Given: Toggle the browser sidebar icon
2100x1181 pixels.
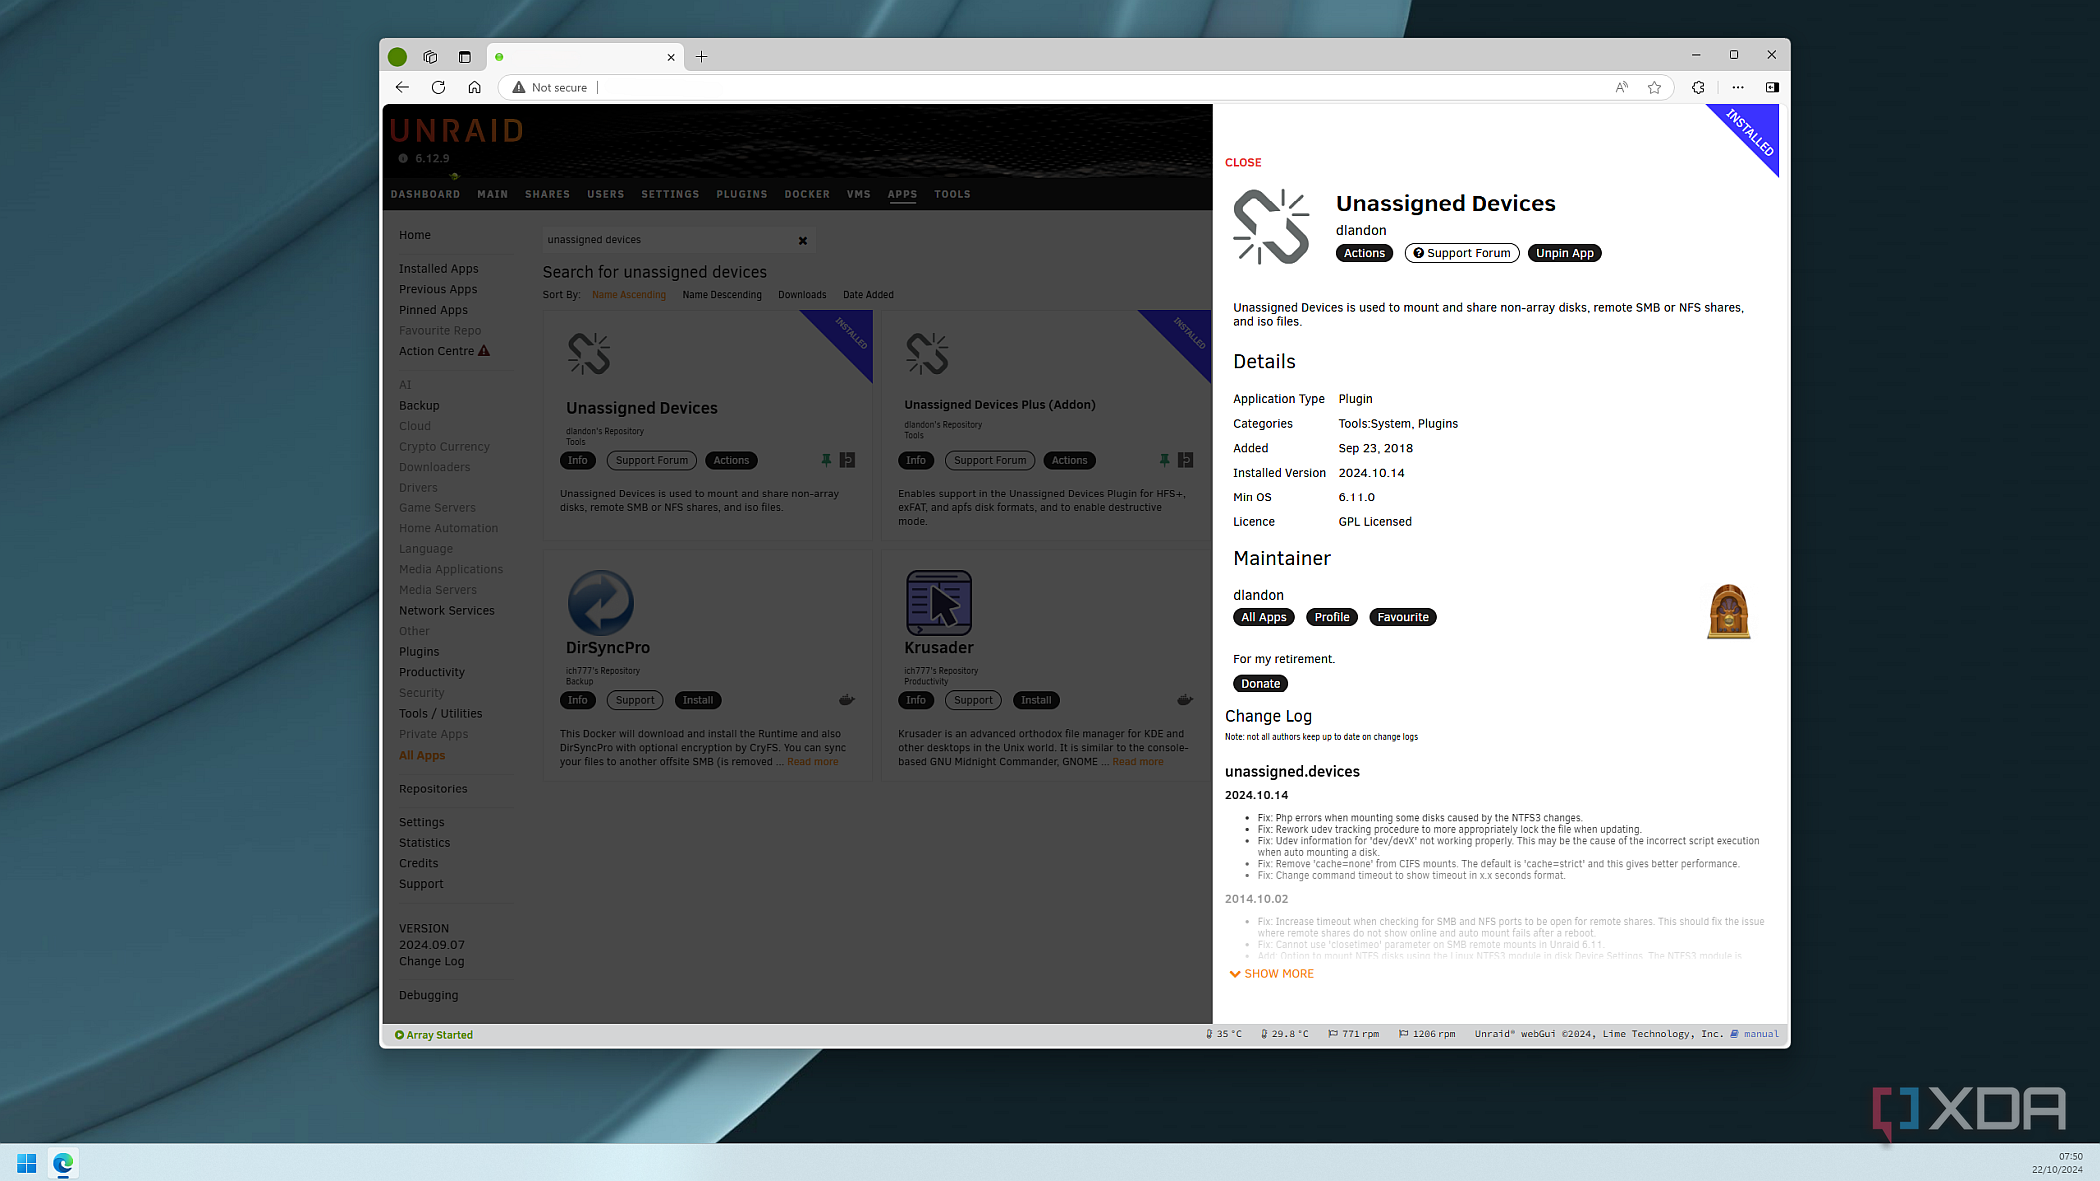Looking at the screenshot, I should point(1771,87).
